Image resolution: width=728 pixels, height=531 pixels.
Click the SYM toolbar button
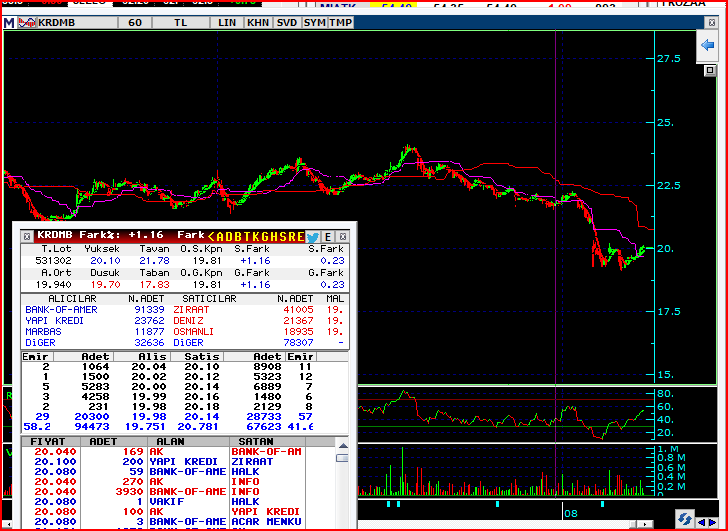(x=315, y=22)
